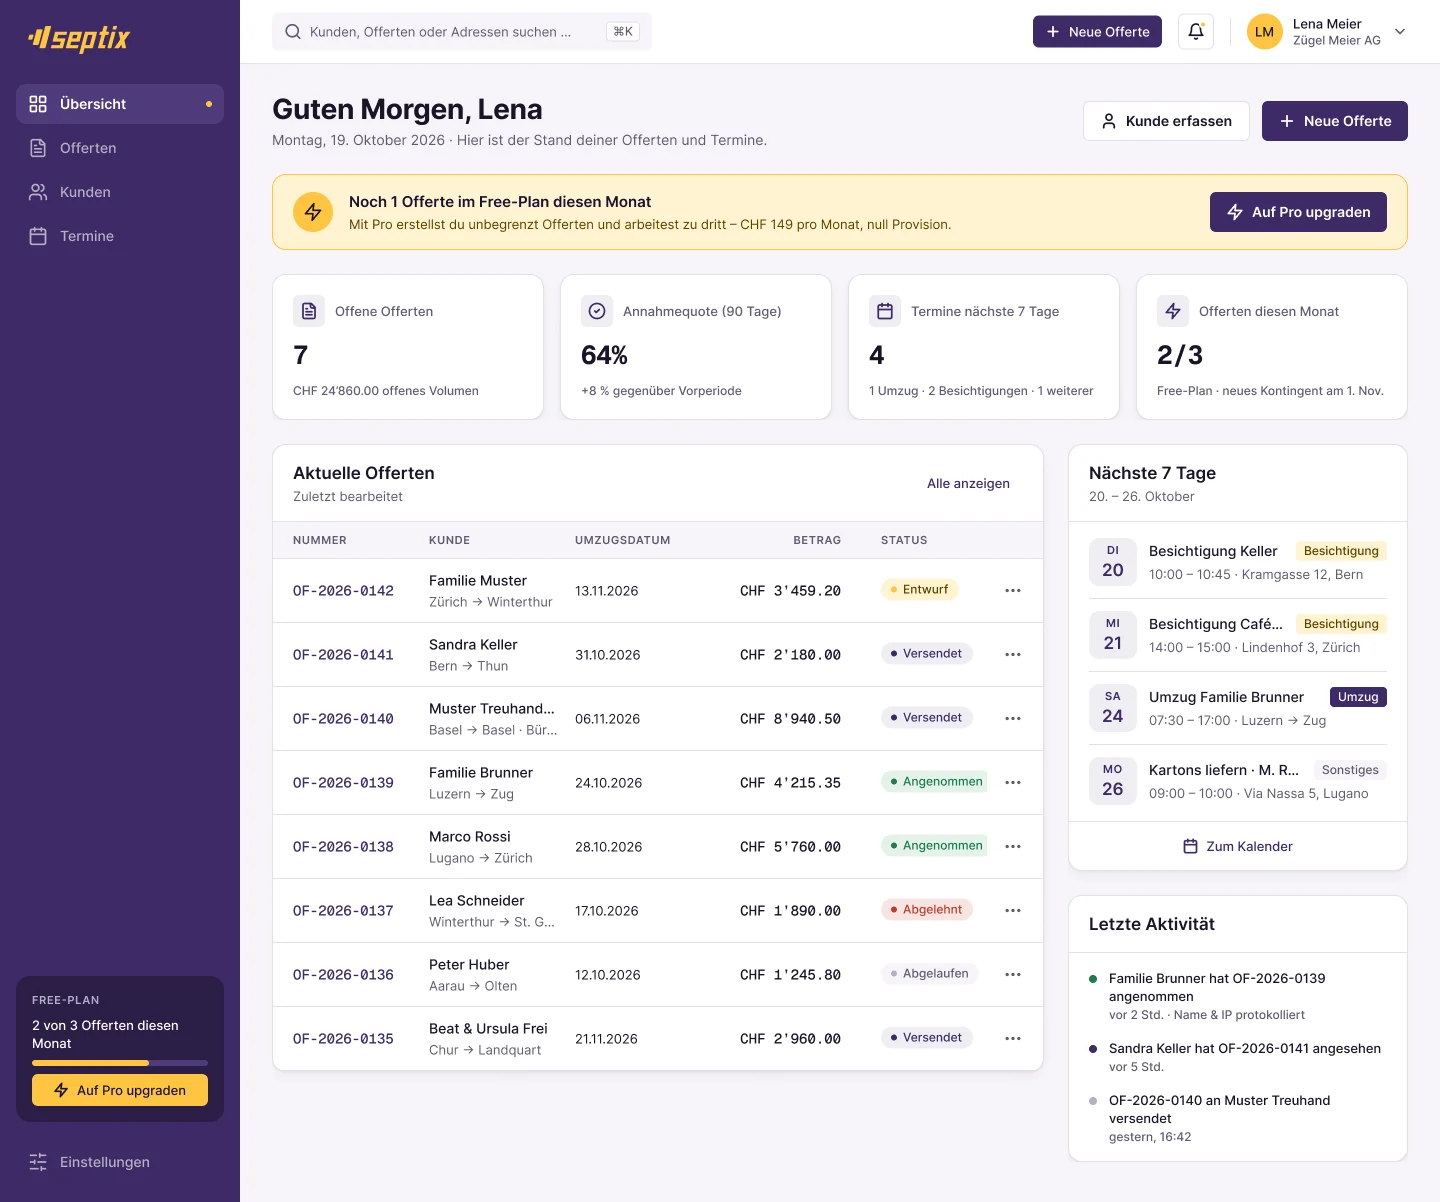The width and height of the screenshot is (1440, 1202).
Task: Click Auf Pro upgraden in yellow banner
Action: pos(1298,212)
